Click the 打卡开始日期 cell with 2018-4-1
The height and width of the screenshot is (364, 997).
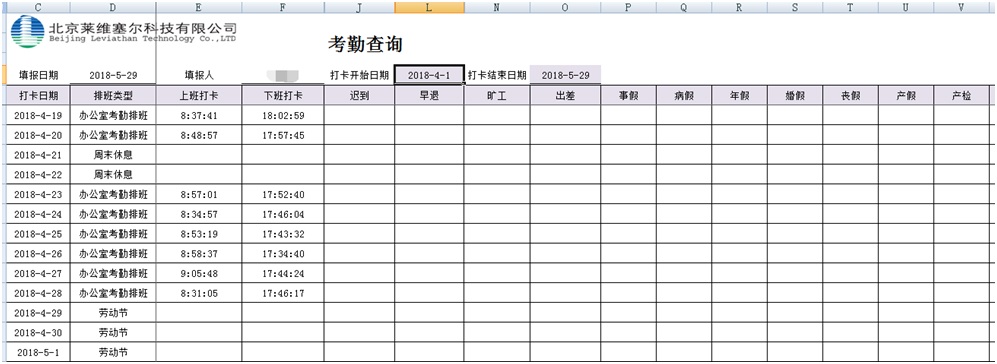point(429,75)
